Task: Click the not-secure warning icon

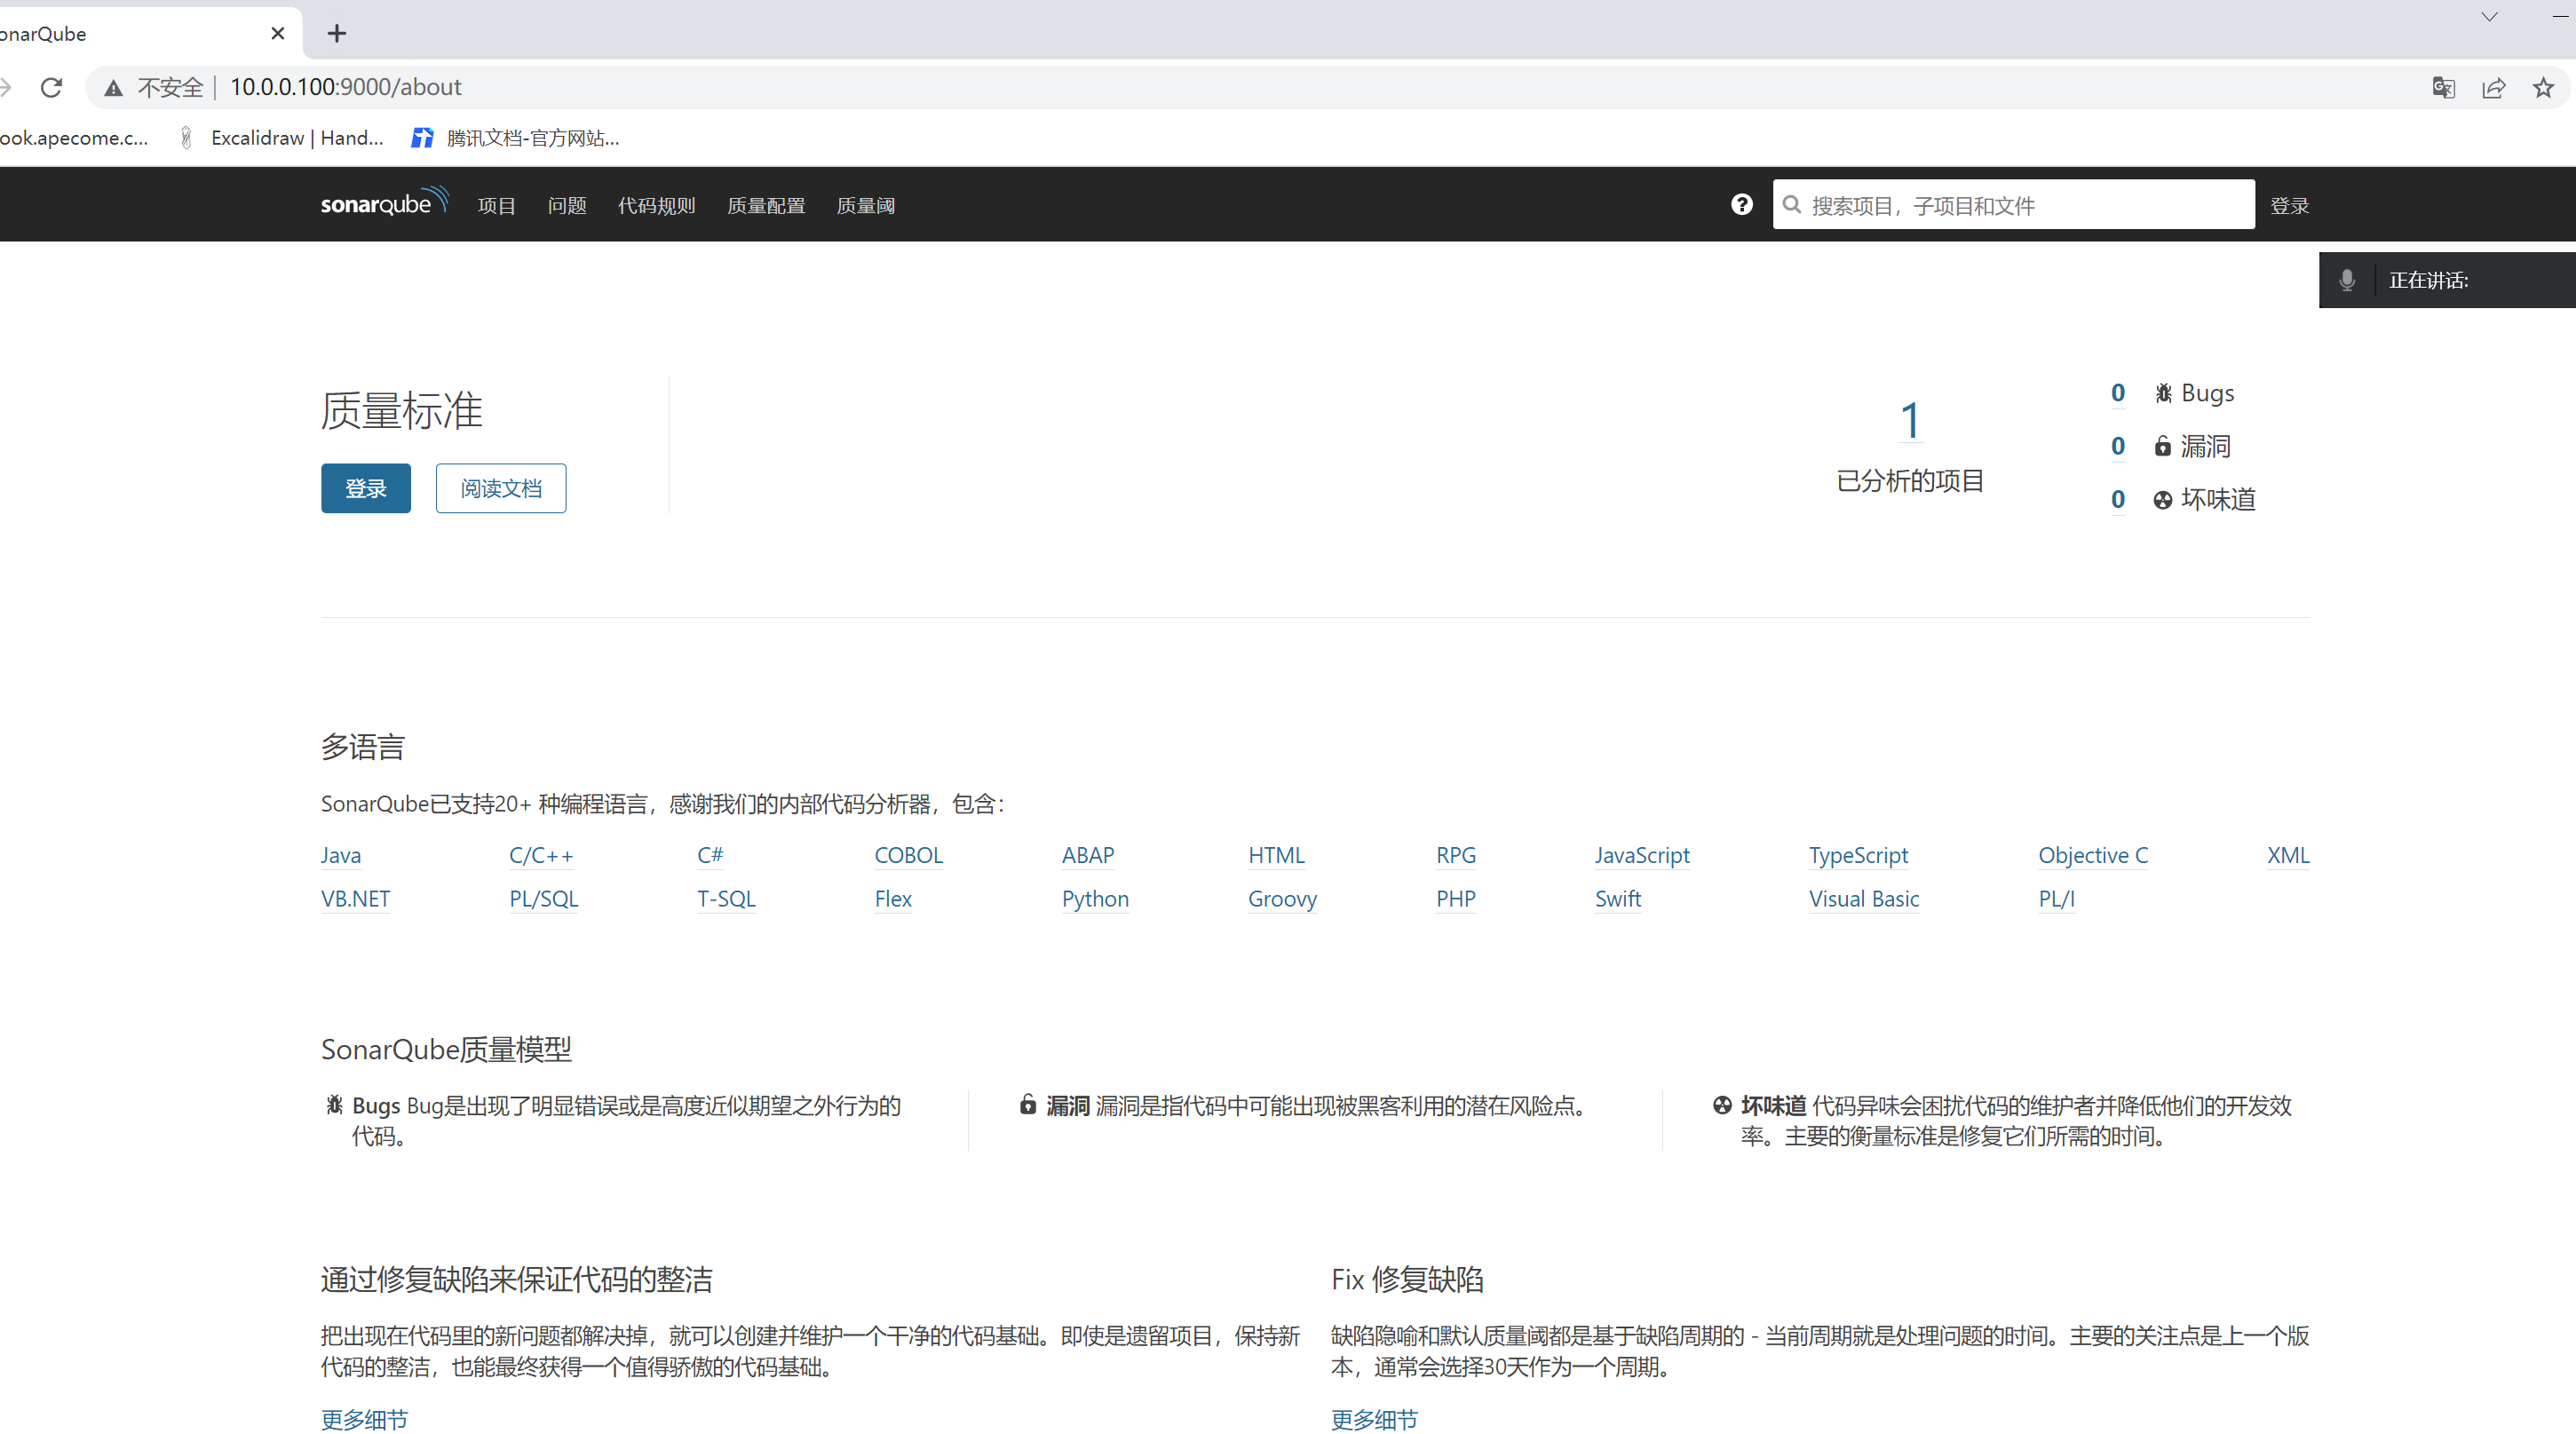Action: point(114,87)
